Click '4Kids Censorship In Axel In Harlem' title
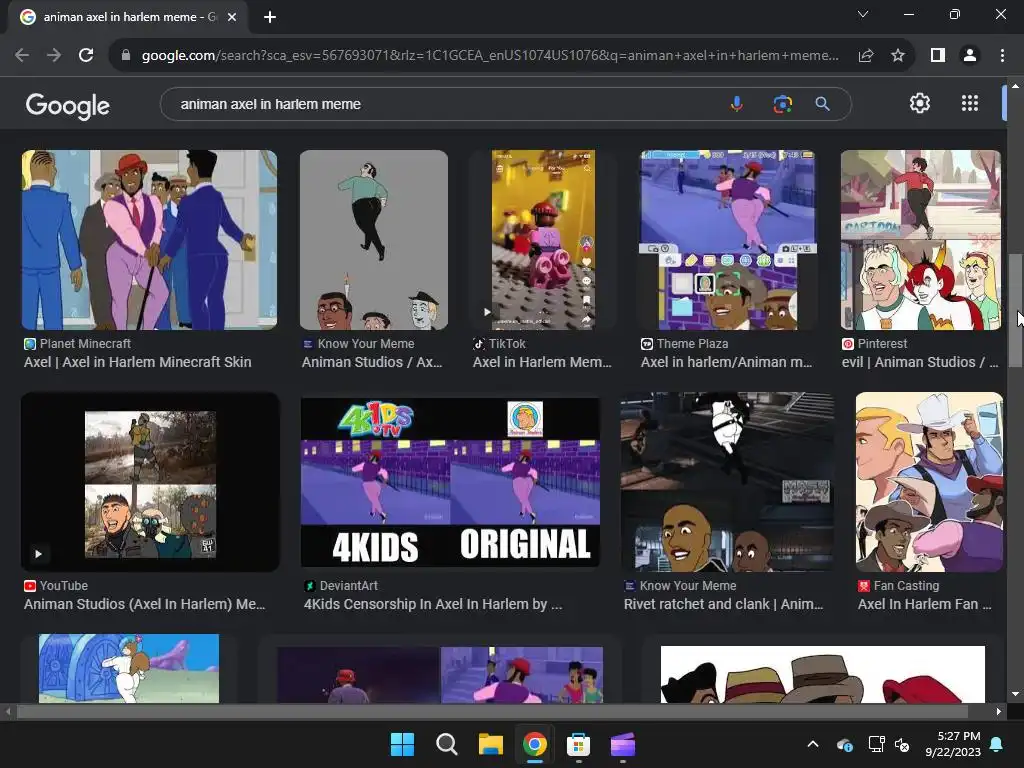The width and height of the screenshot is (1024, 768). point(432,604)
